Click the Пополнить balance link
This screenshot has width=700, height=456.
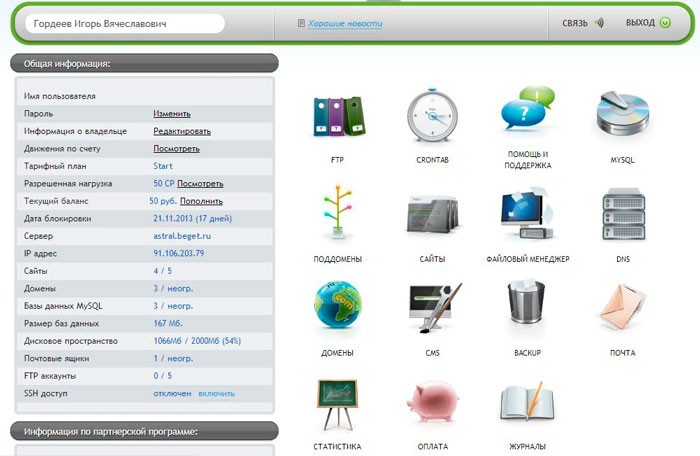tap(201, 201)
